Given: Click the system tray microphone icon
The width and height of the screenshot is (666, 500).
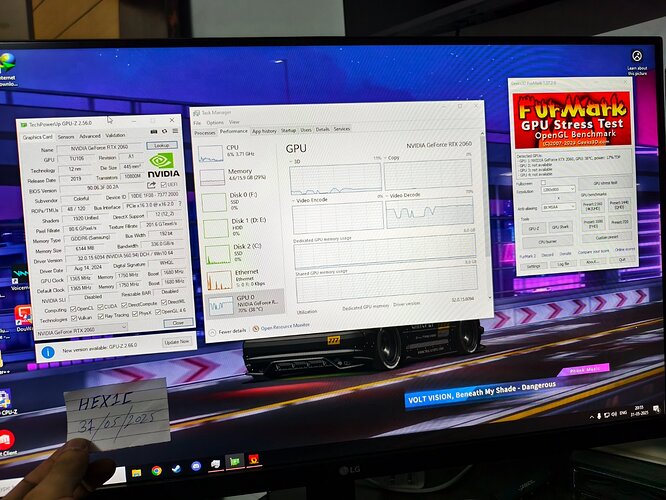Looking at the screenshot, I should tap(599, 416).
